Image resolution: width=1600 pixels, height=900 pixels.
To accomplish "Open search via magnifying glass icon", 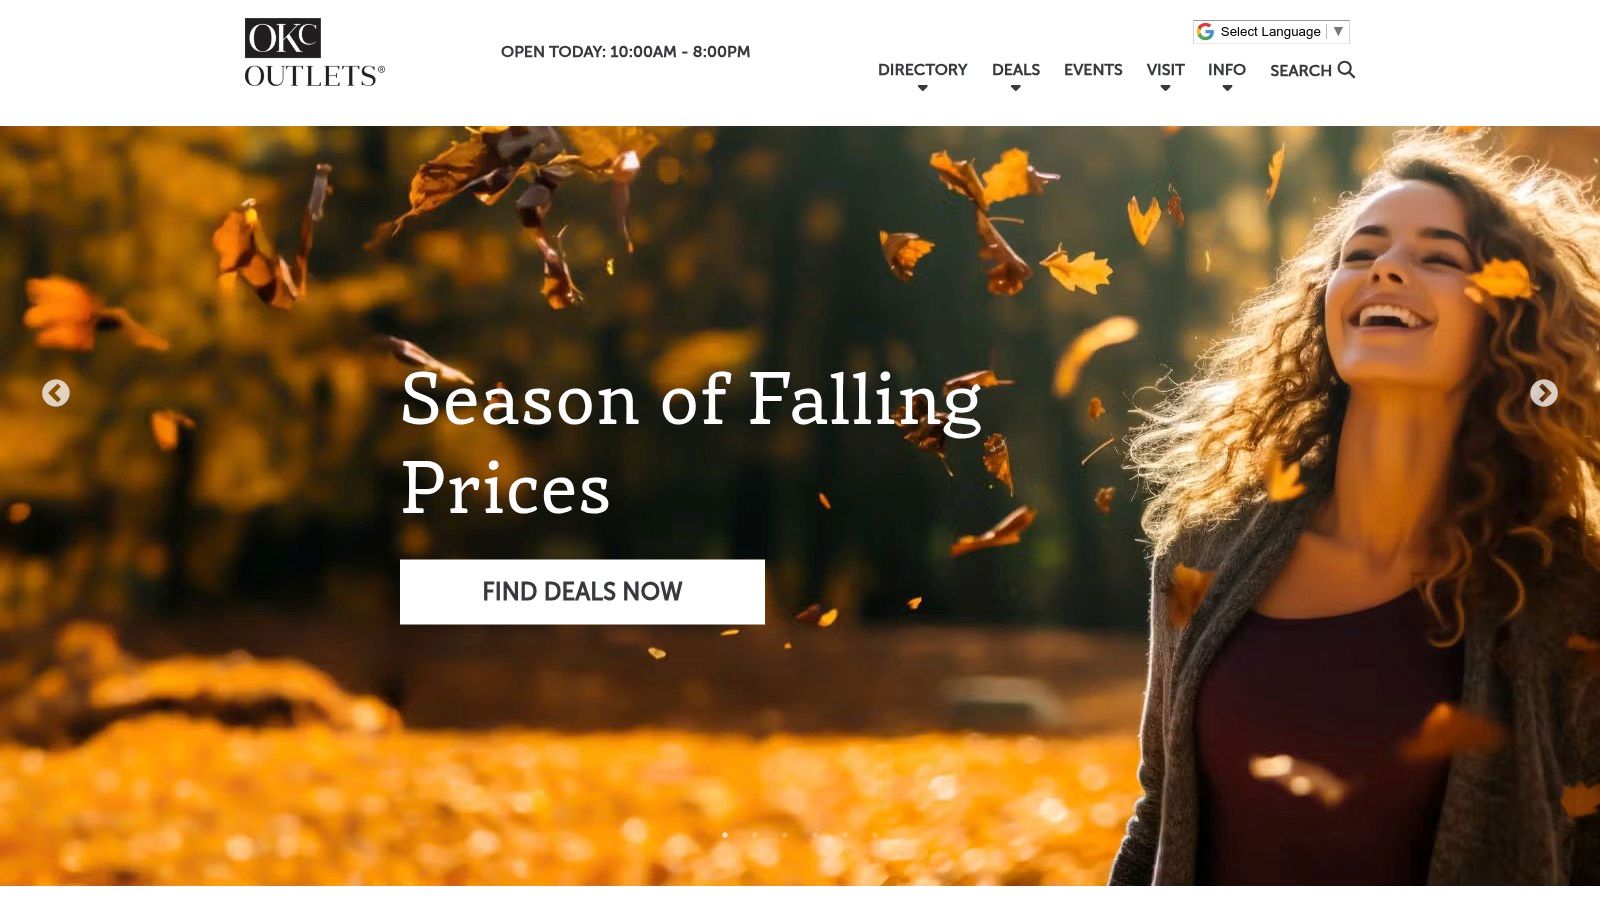I will tap(1346, 69).
